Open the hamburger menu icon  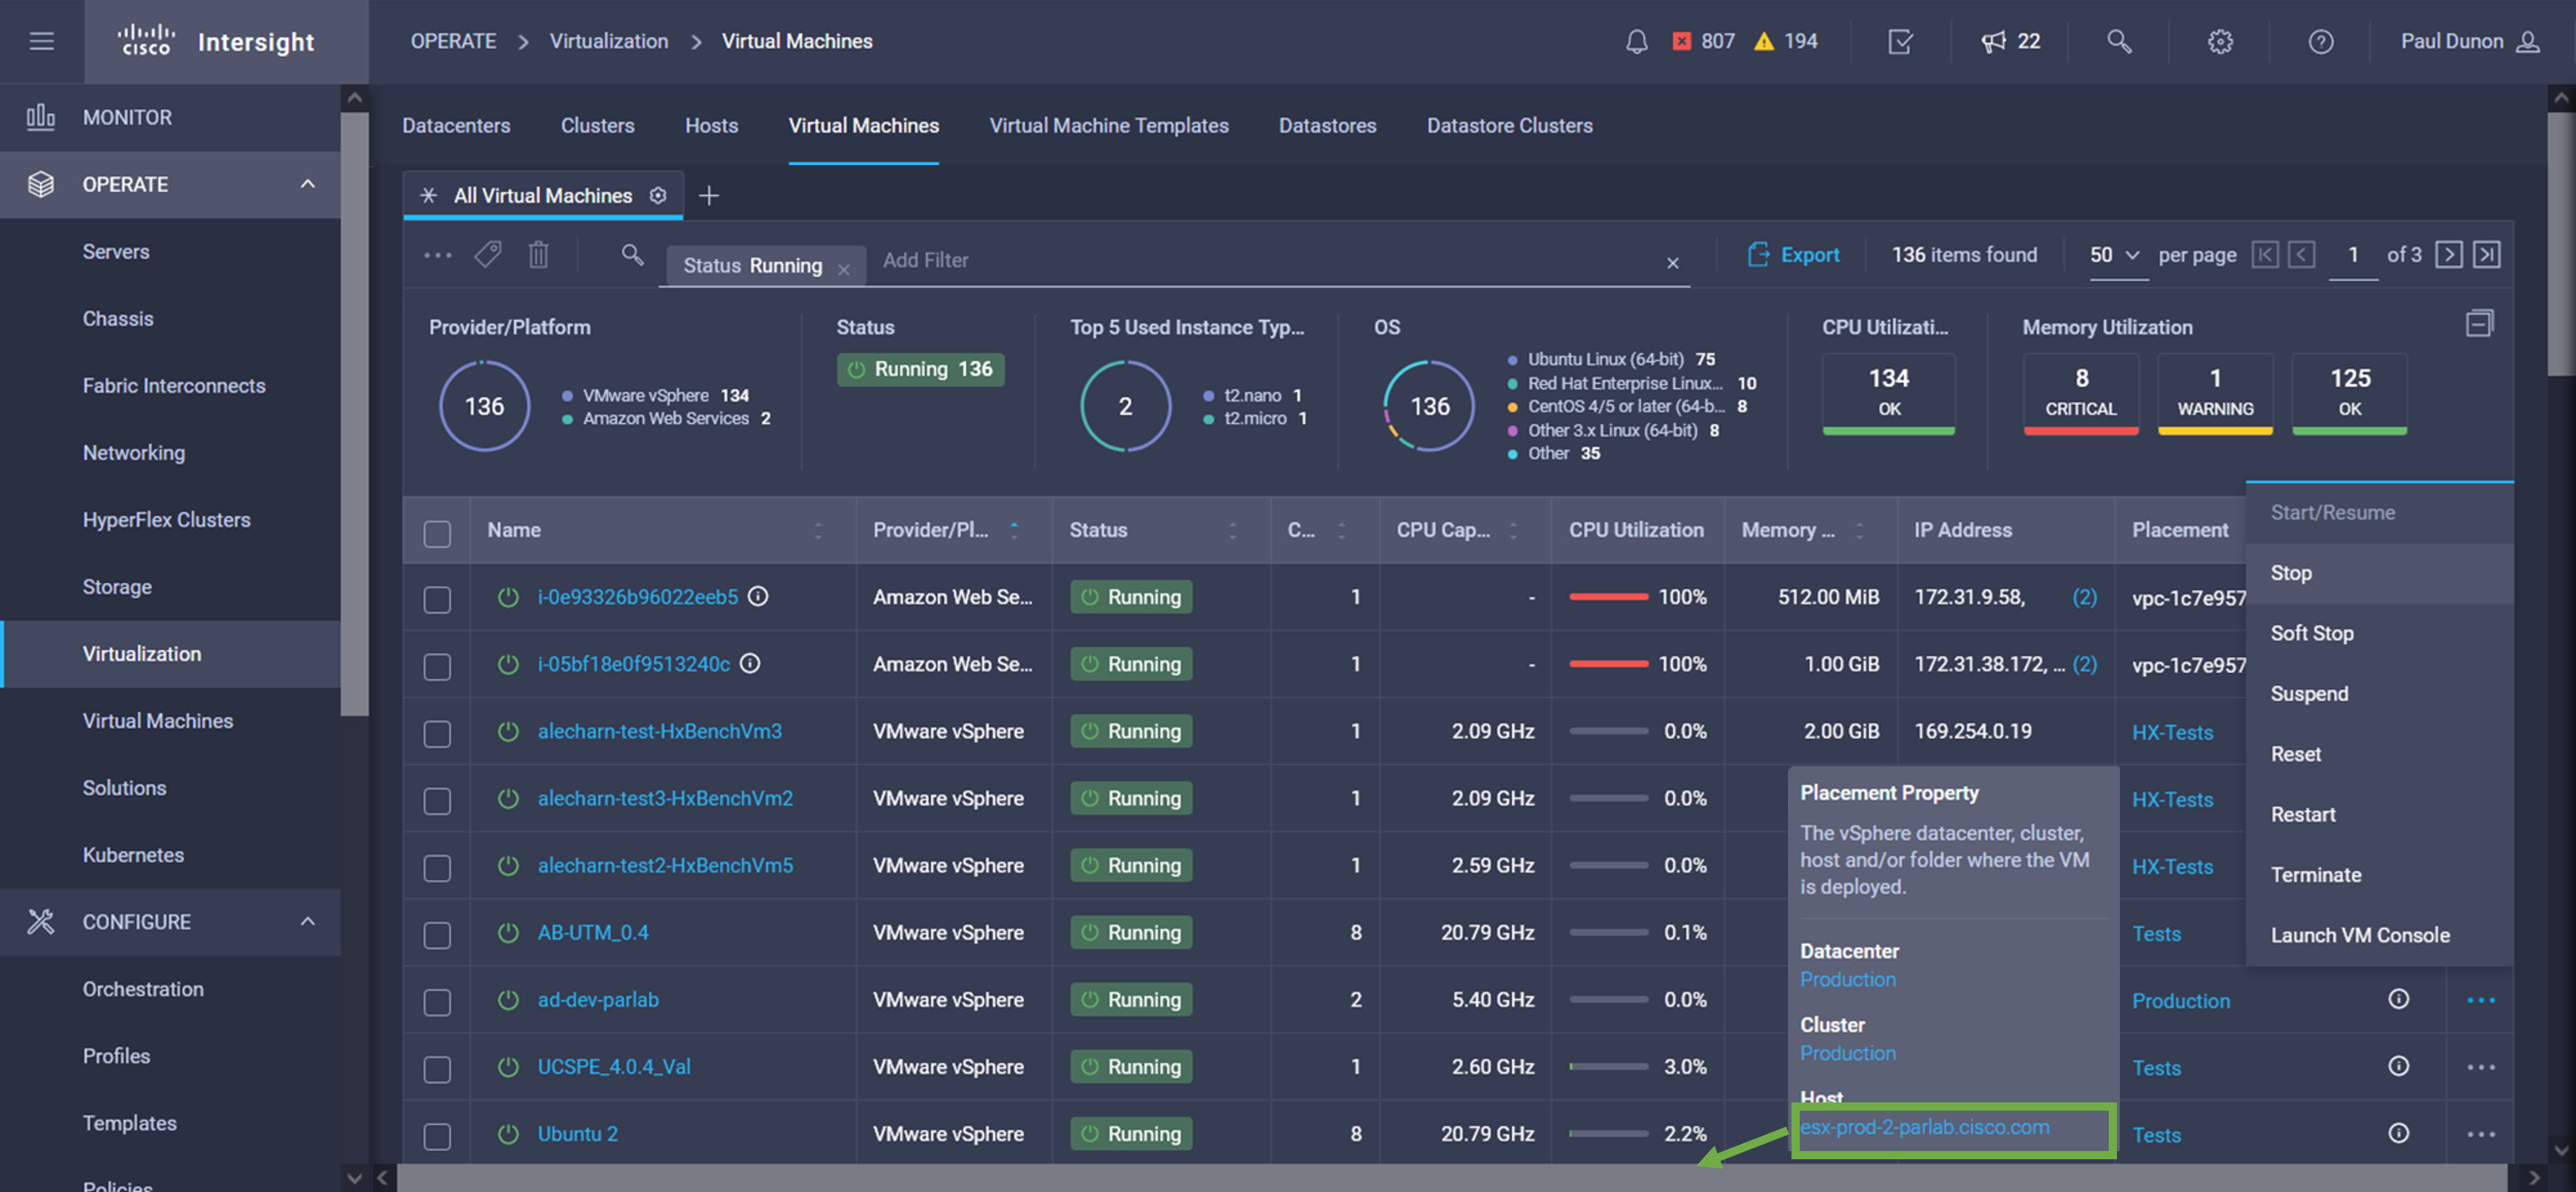pos(41,41)
